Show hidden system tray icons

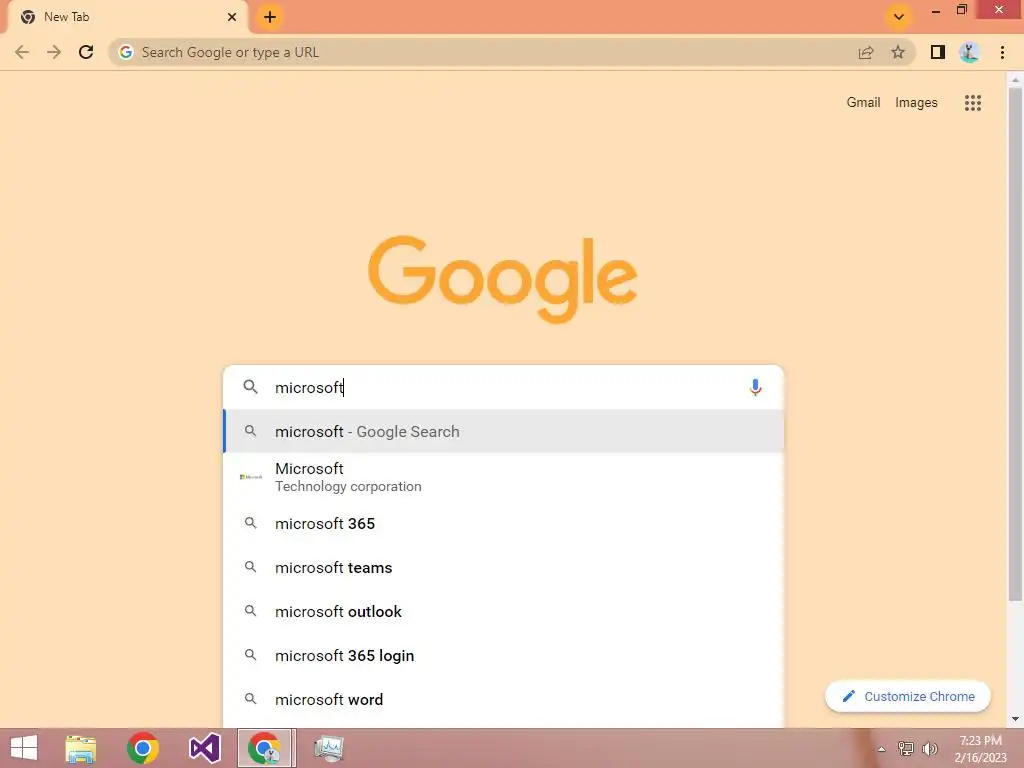tap(882, 749)
